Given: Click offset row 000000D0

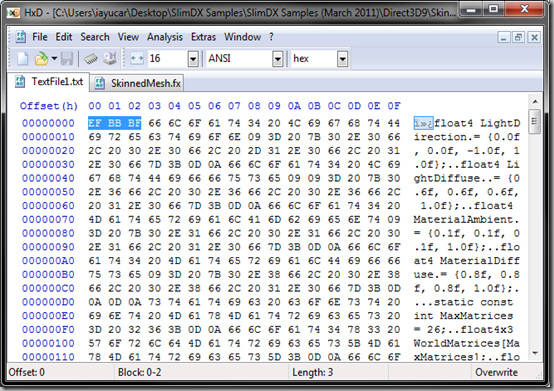Looking at the screenshot, I should coord(48,302).
